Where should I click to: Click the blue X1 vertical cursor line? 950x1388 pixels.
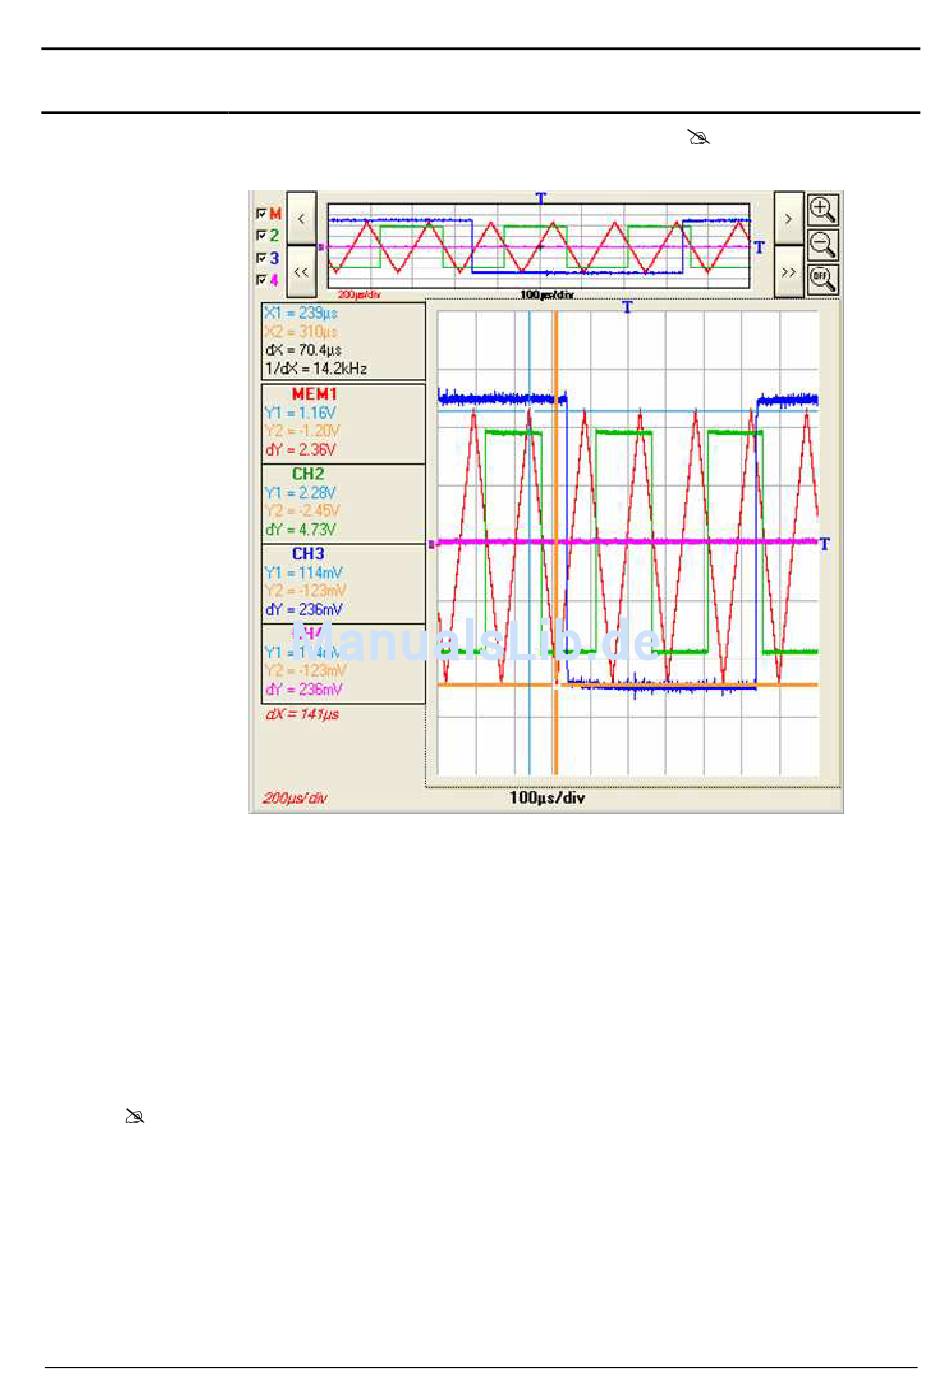coord(529,543)
